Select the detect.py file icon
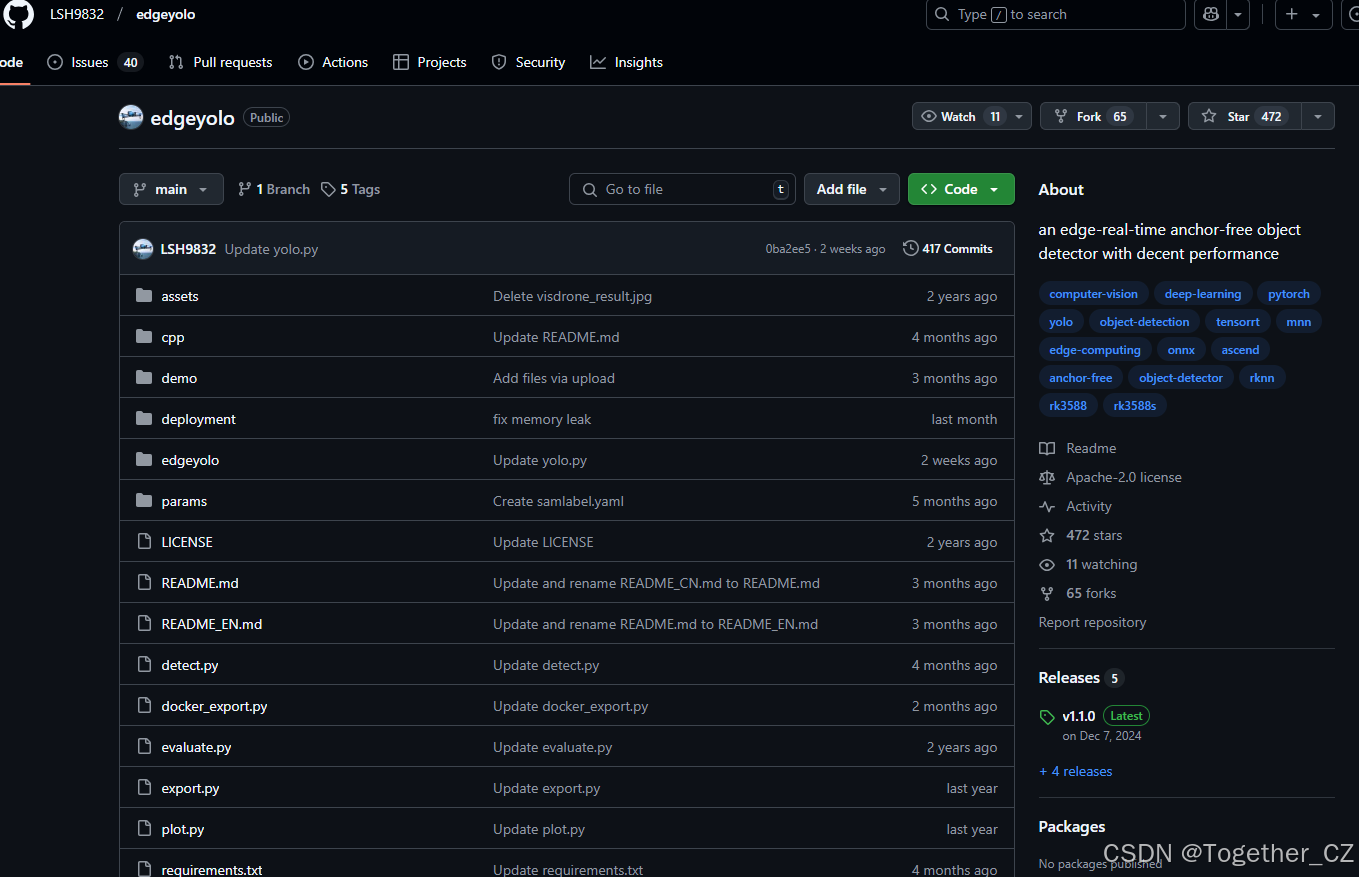 click(144, 665)
